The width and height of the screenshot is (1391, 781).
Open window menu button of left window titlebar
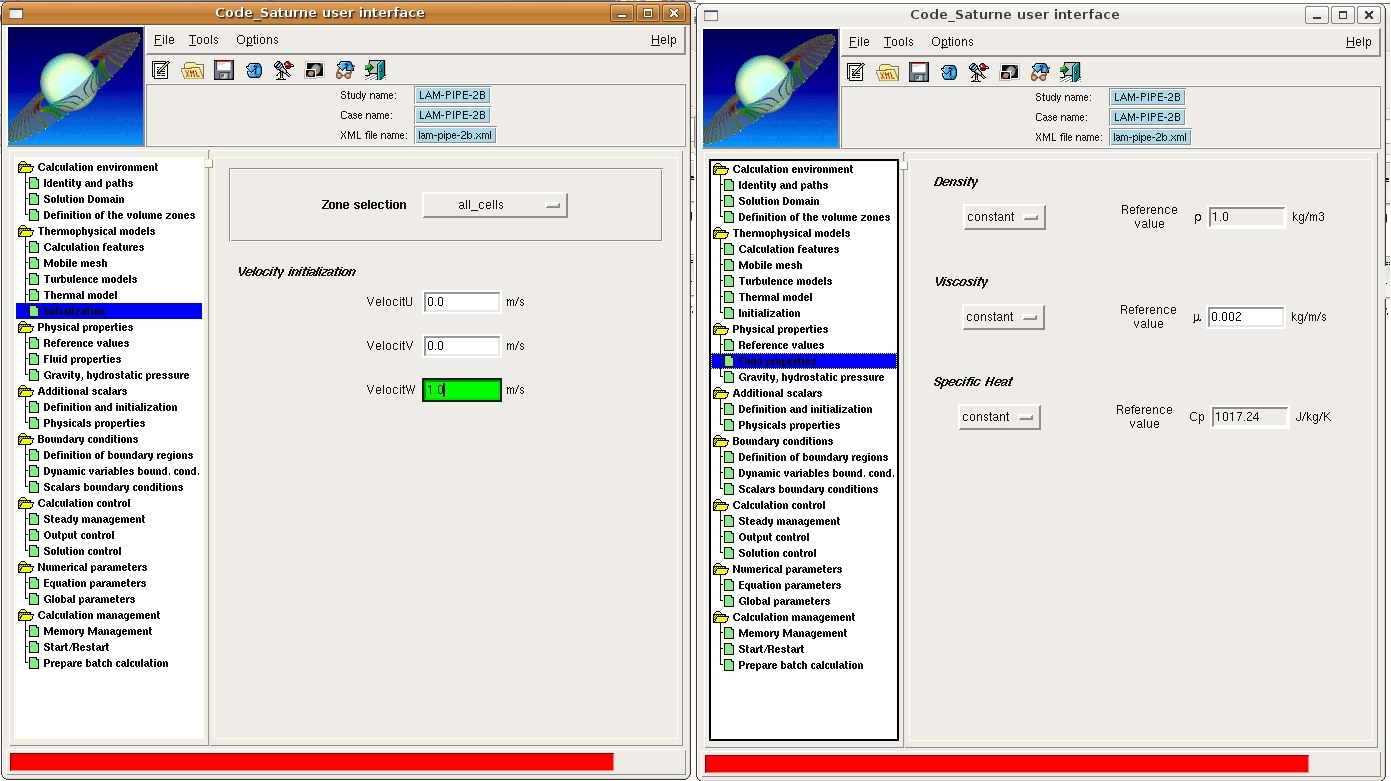pos(15,13)
